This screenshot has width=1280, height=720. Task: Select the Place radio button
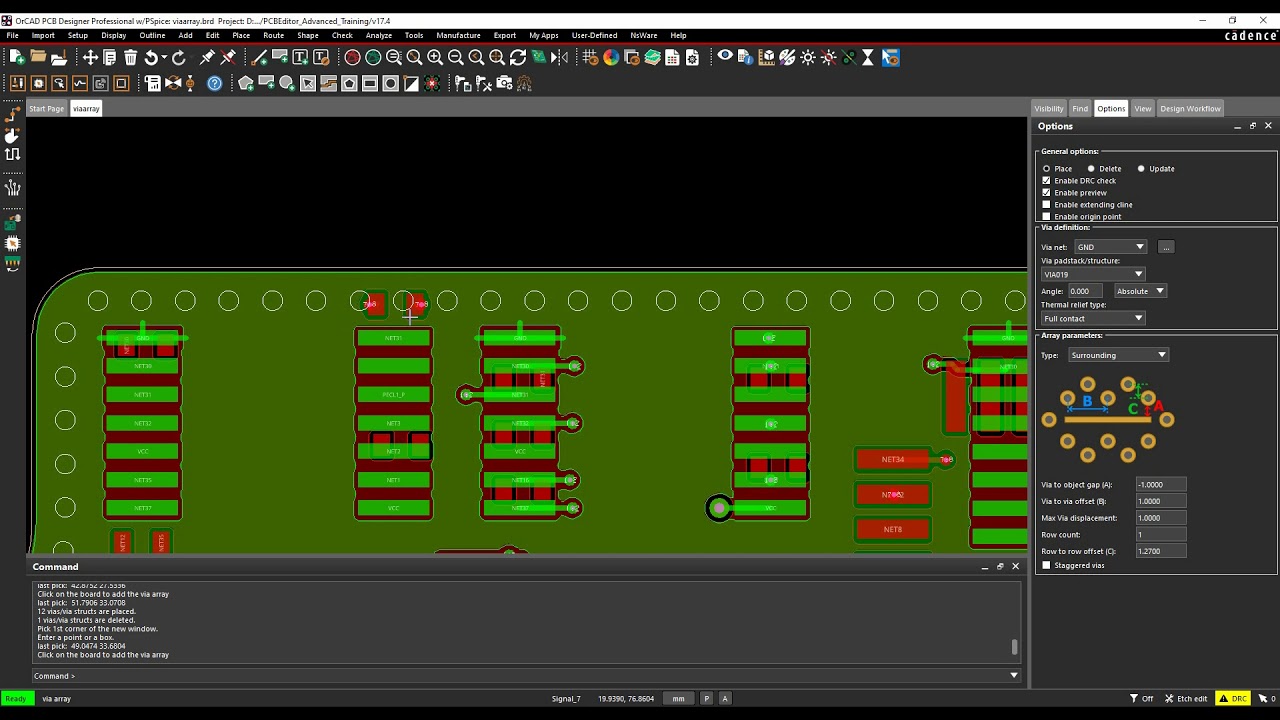[1047, 169]
